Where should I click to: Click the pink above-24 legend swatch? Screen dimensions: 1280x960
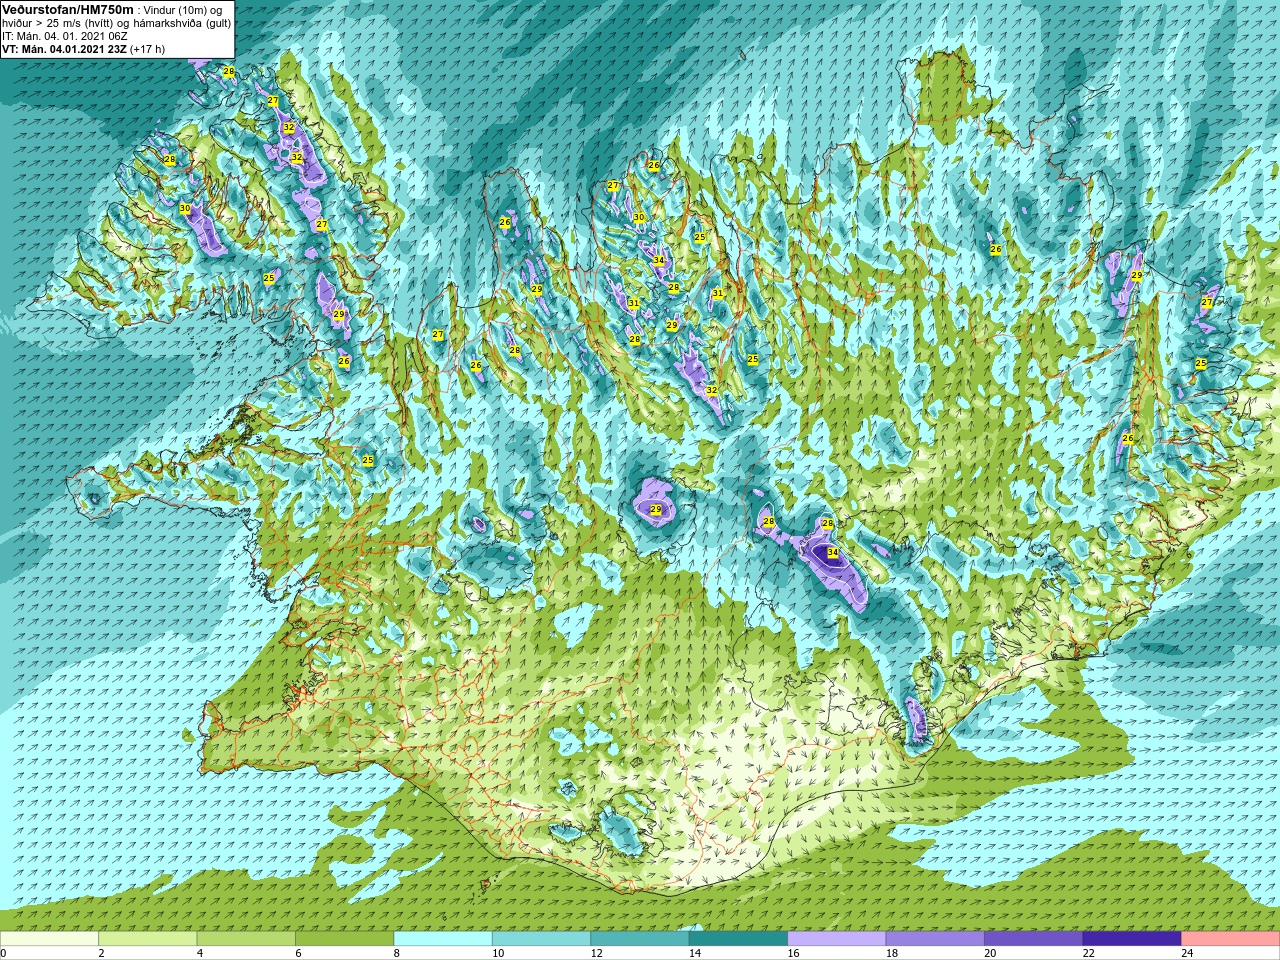click(x=1230, y=939)
